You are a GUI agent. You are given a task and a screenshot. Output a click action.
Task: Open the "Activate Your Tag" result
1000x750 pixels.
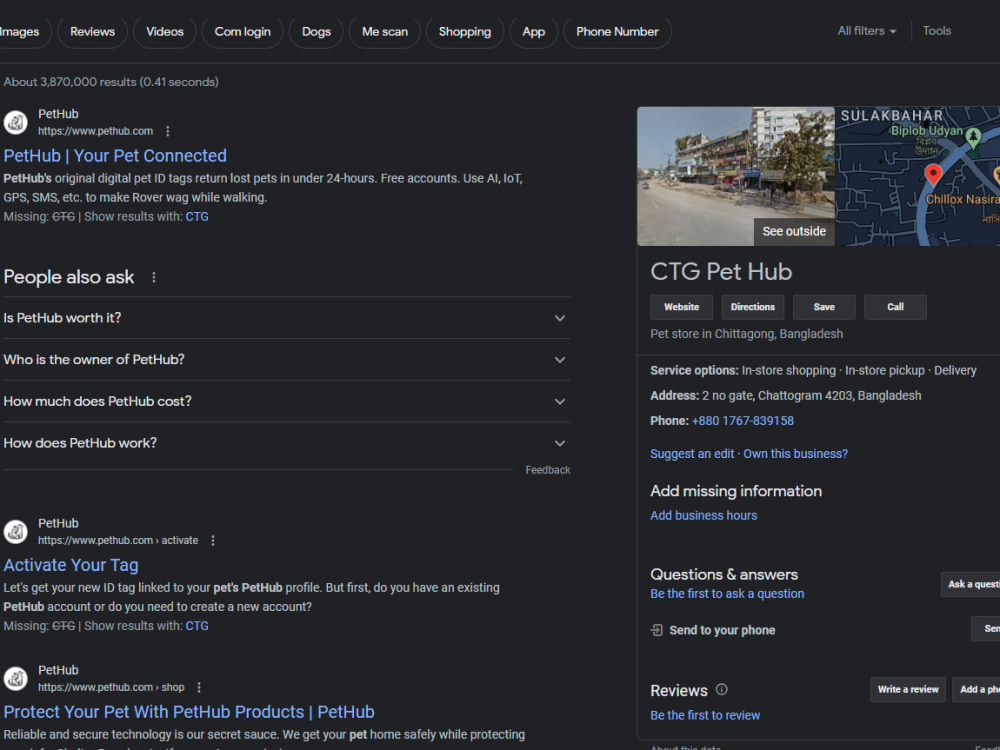(71, 565)
